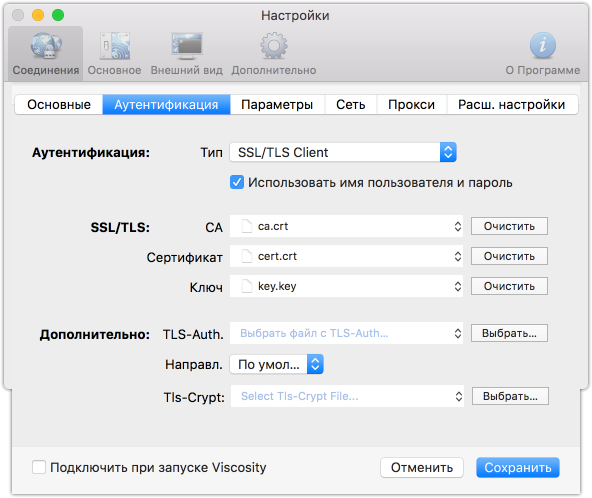
Task: Enable Подключить при запуске Viscosity checkbox
Action: pos(39,467)
